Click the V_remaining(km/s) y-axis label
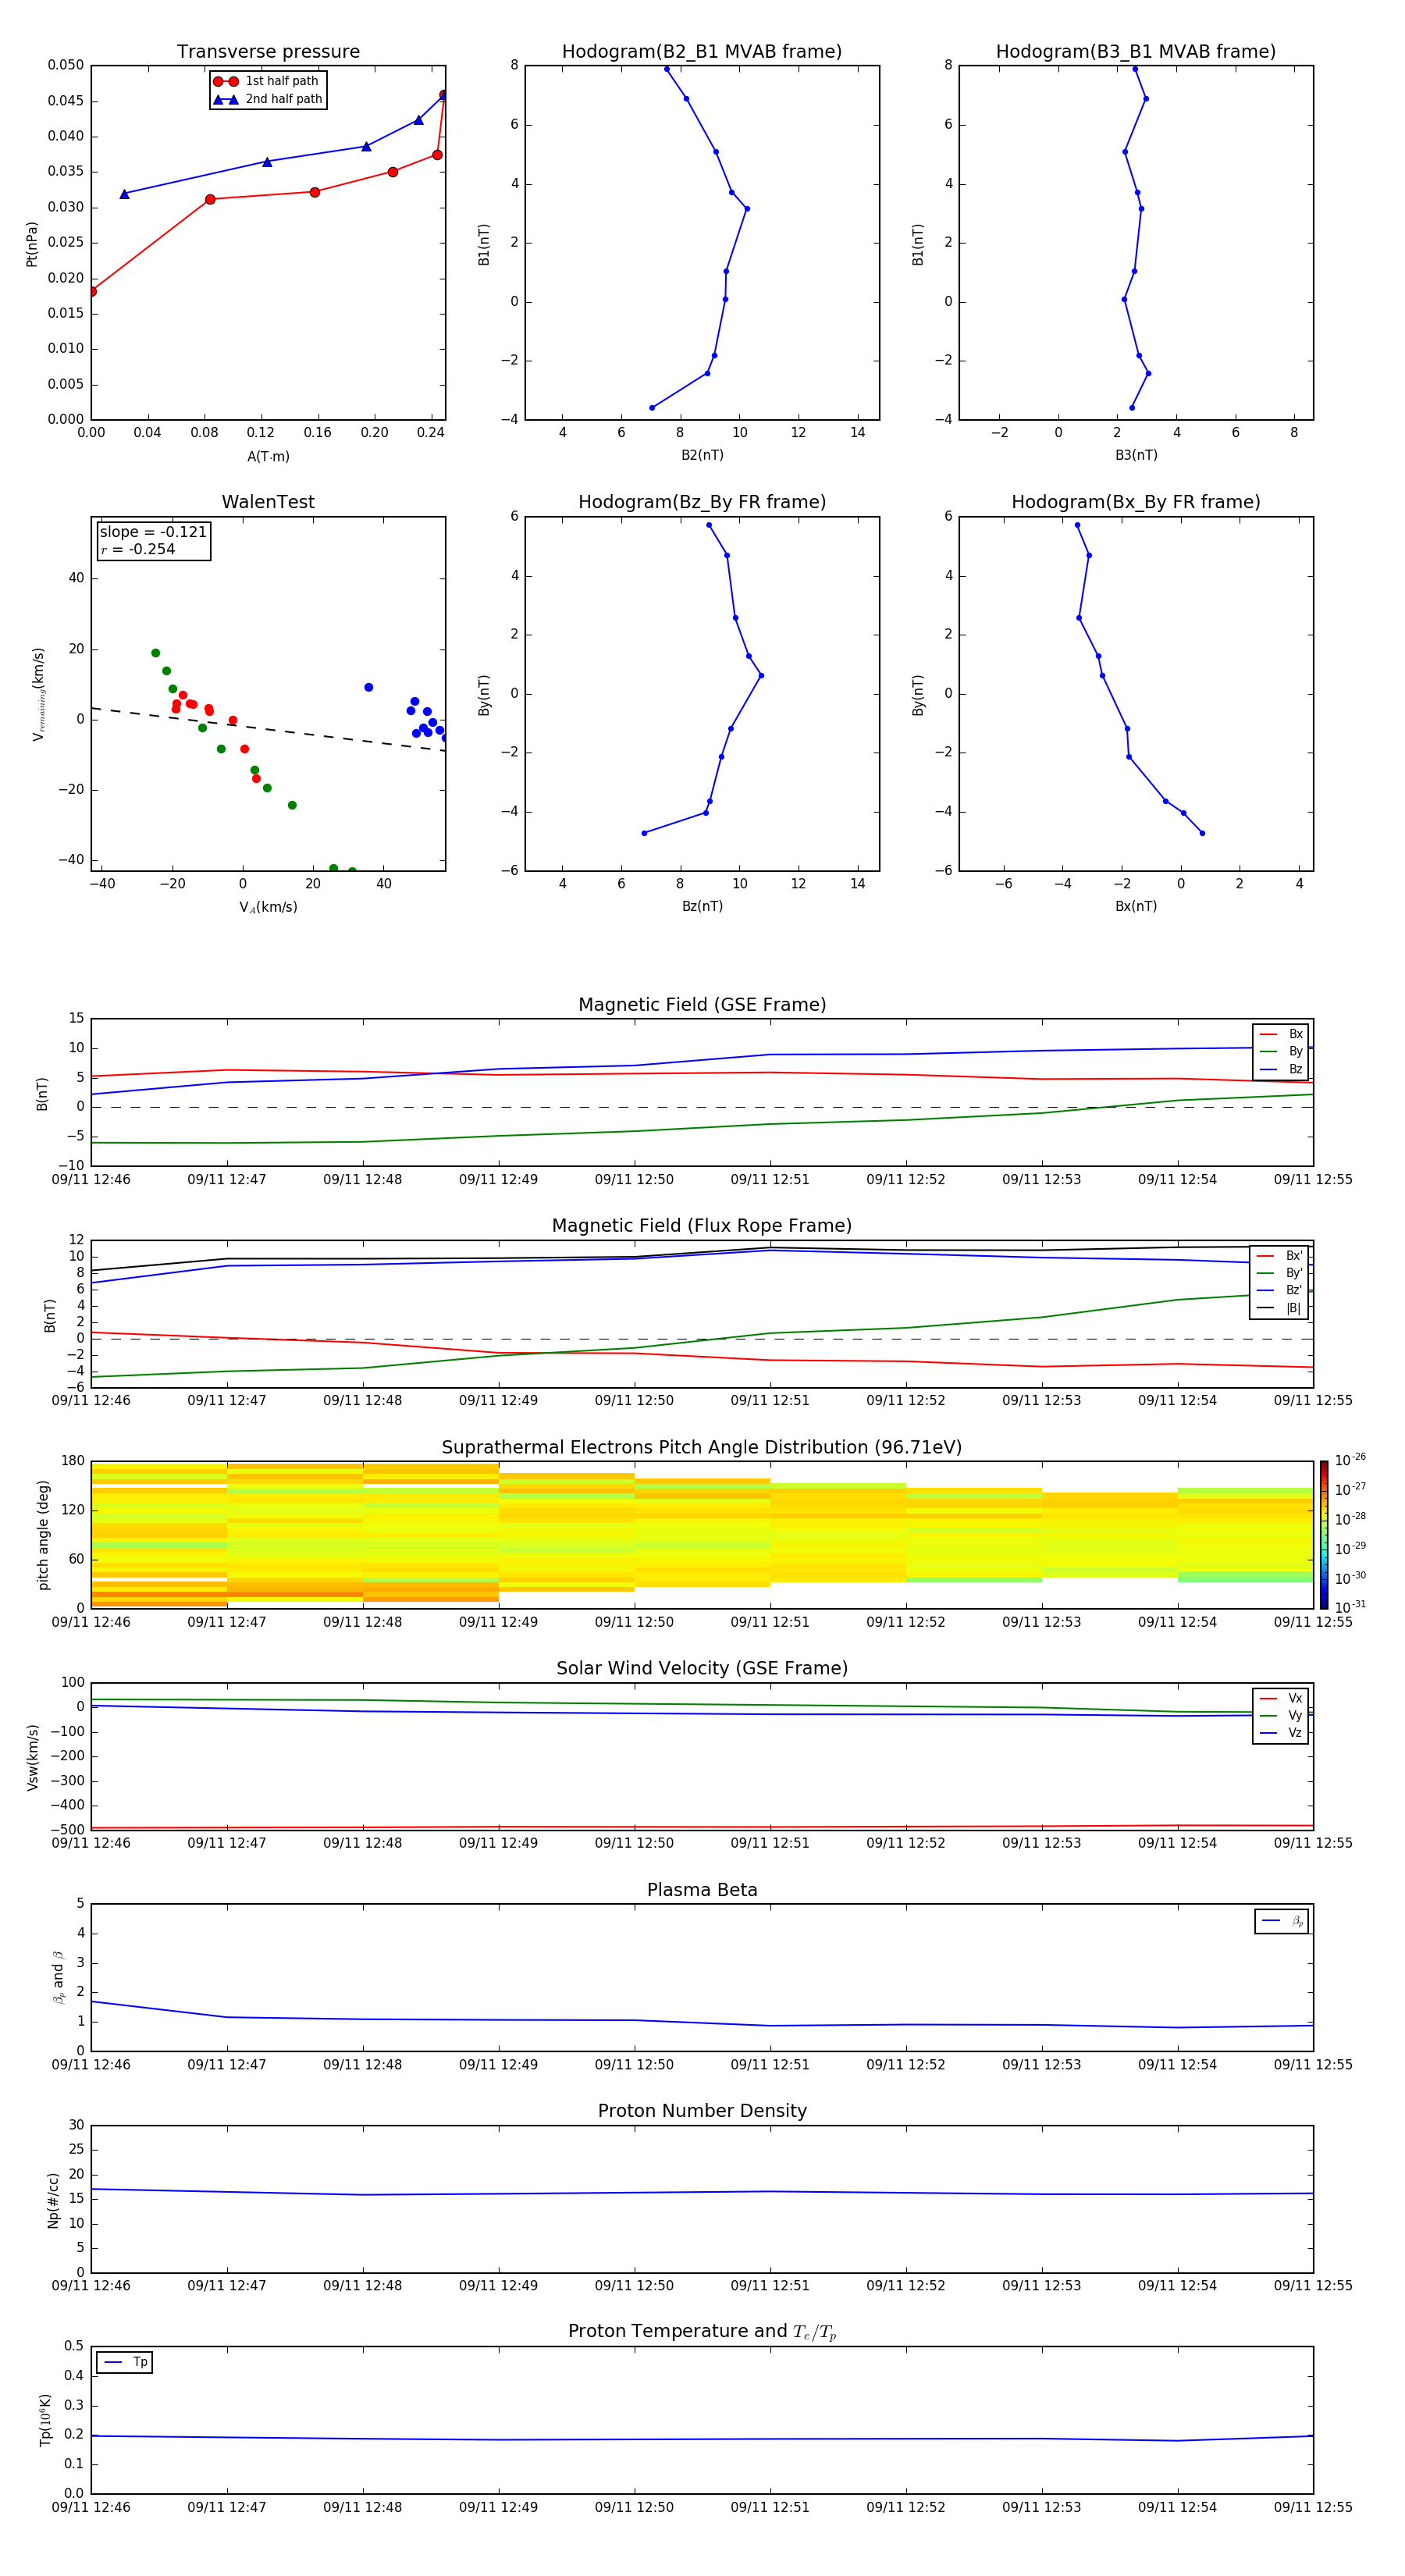The height and width of the screenshot is (2576, 1405). pos(39,694)
